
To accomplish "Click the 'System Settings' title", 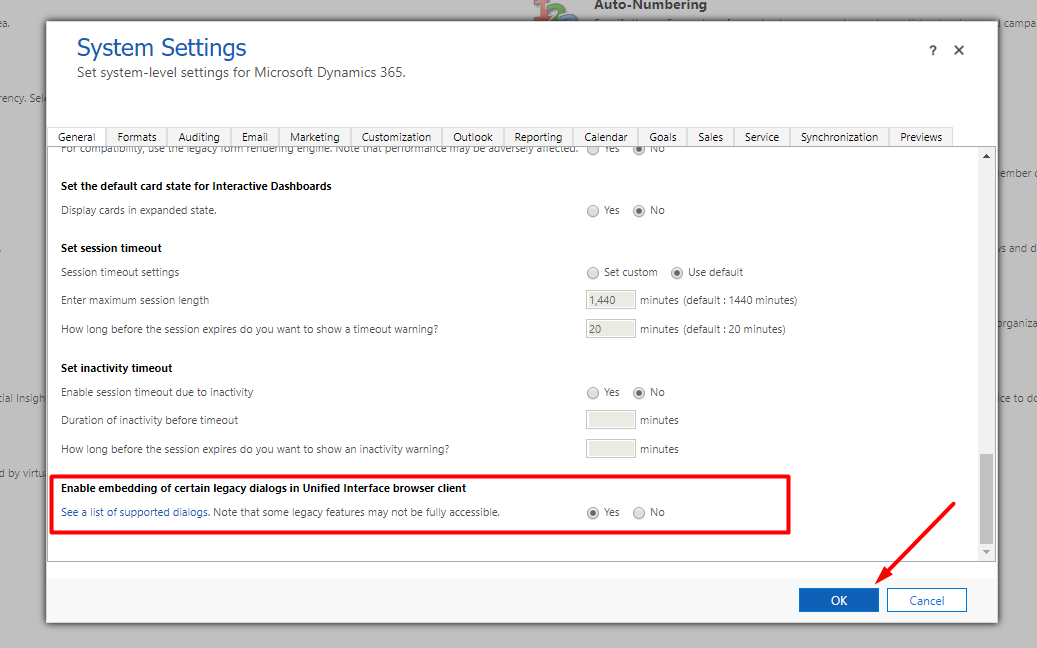I will tap(161, 48).
